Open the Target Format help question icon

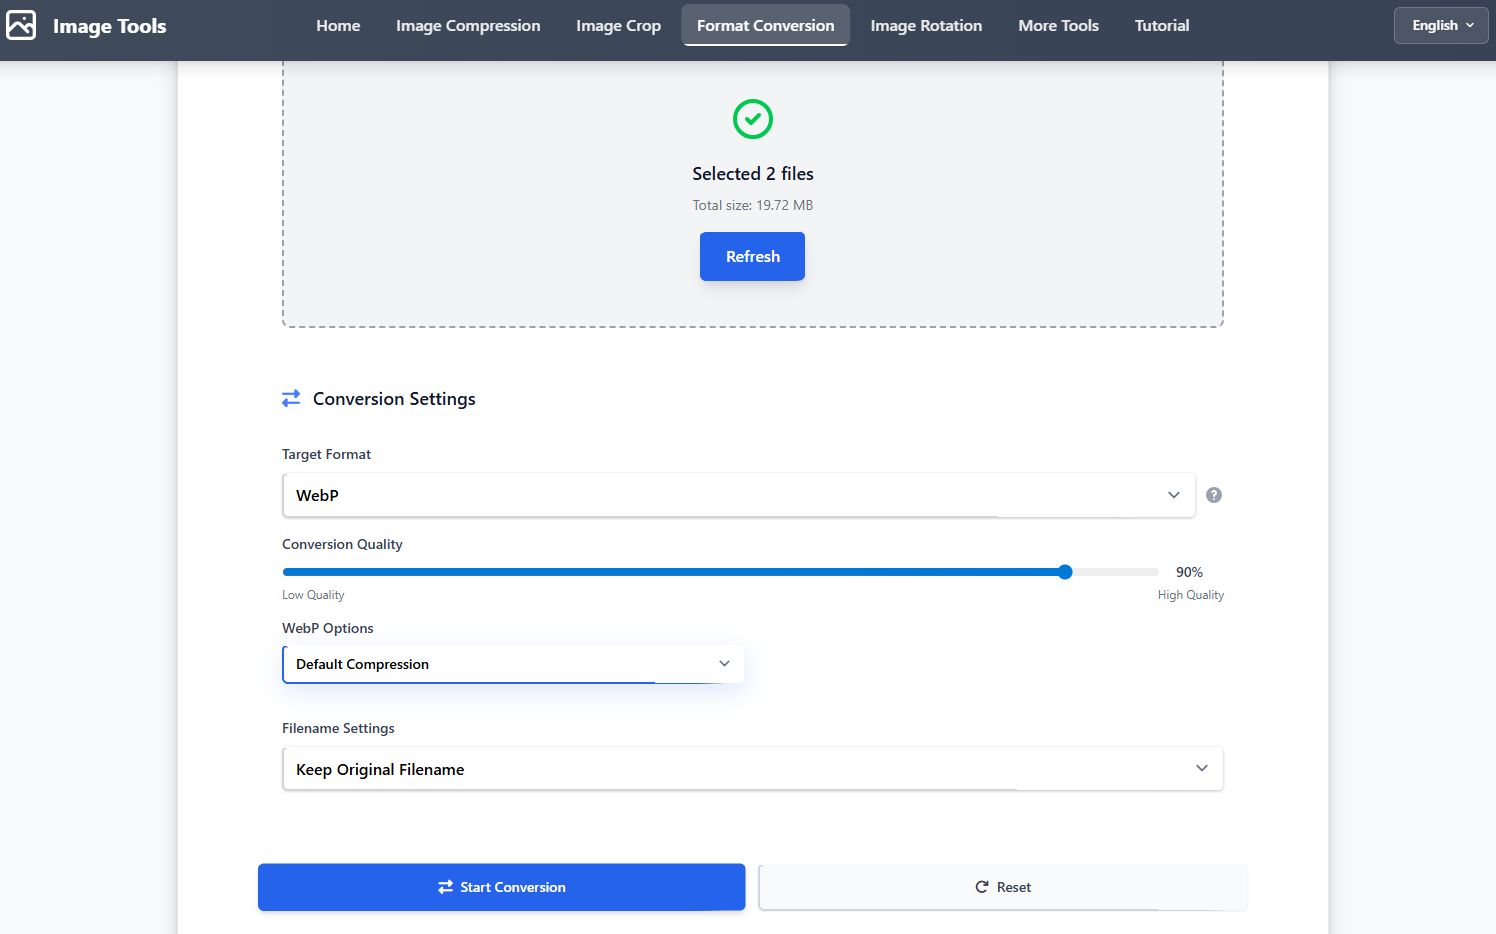point(1214,495)
